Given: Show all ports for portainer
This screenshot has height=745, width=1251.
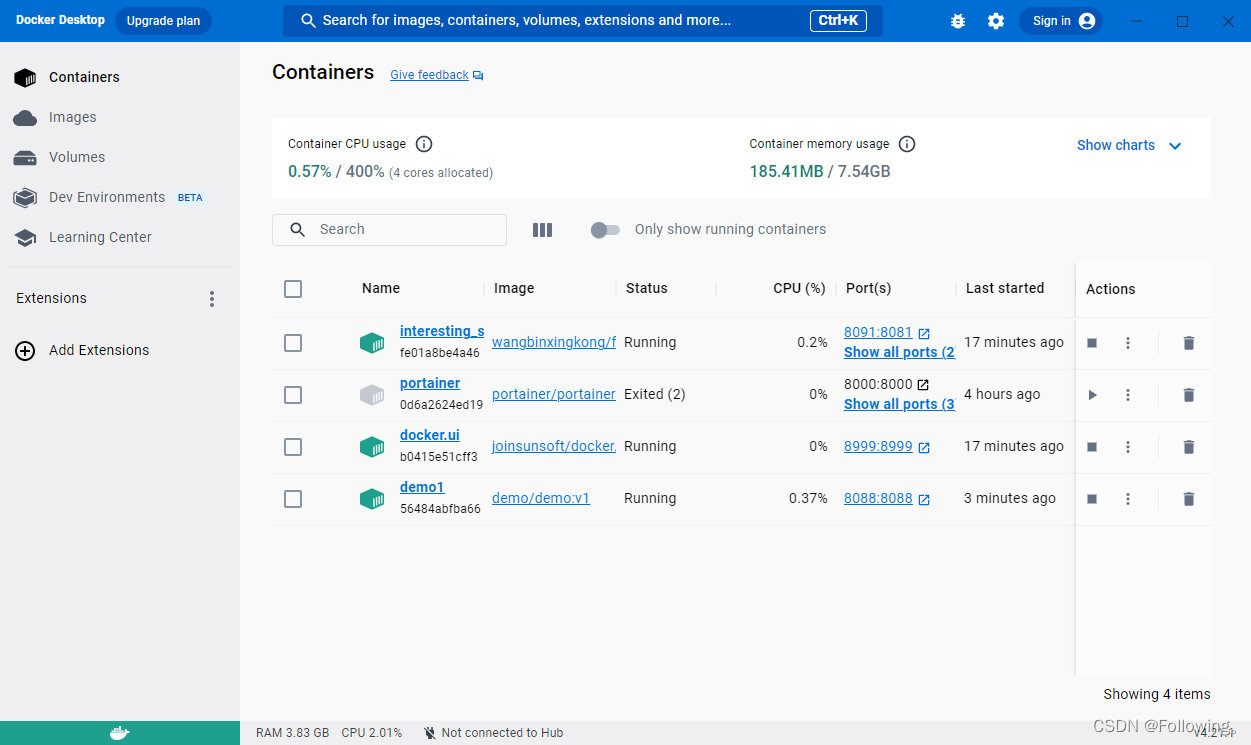Looking at the screenshot, I should [x=899, y=405].
